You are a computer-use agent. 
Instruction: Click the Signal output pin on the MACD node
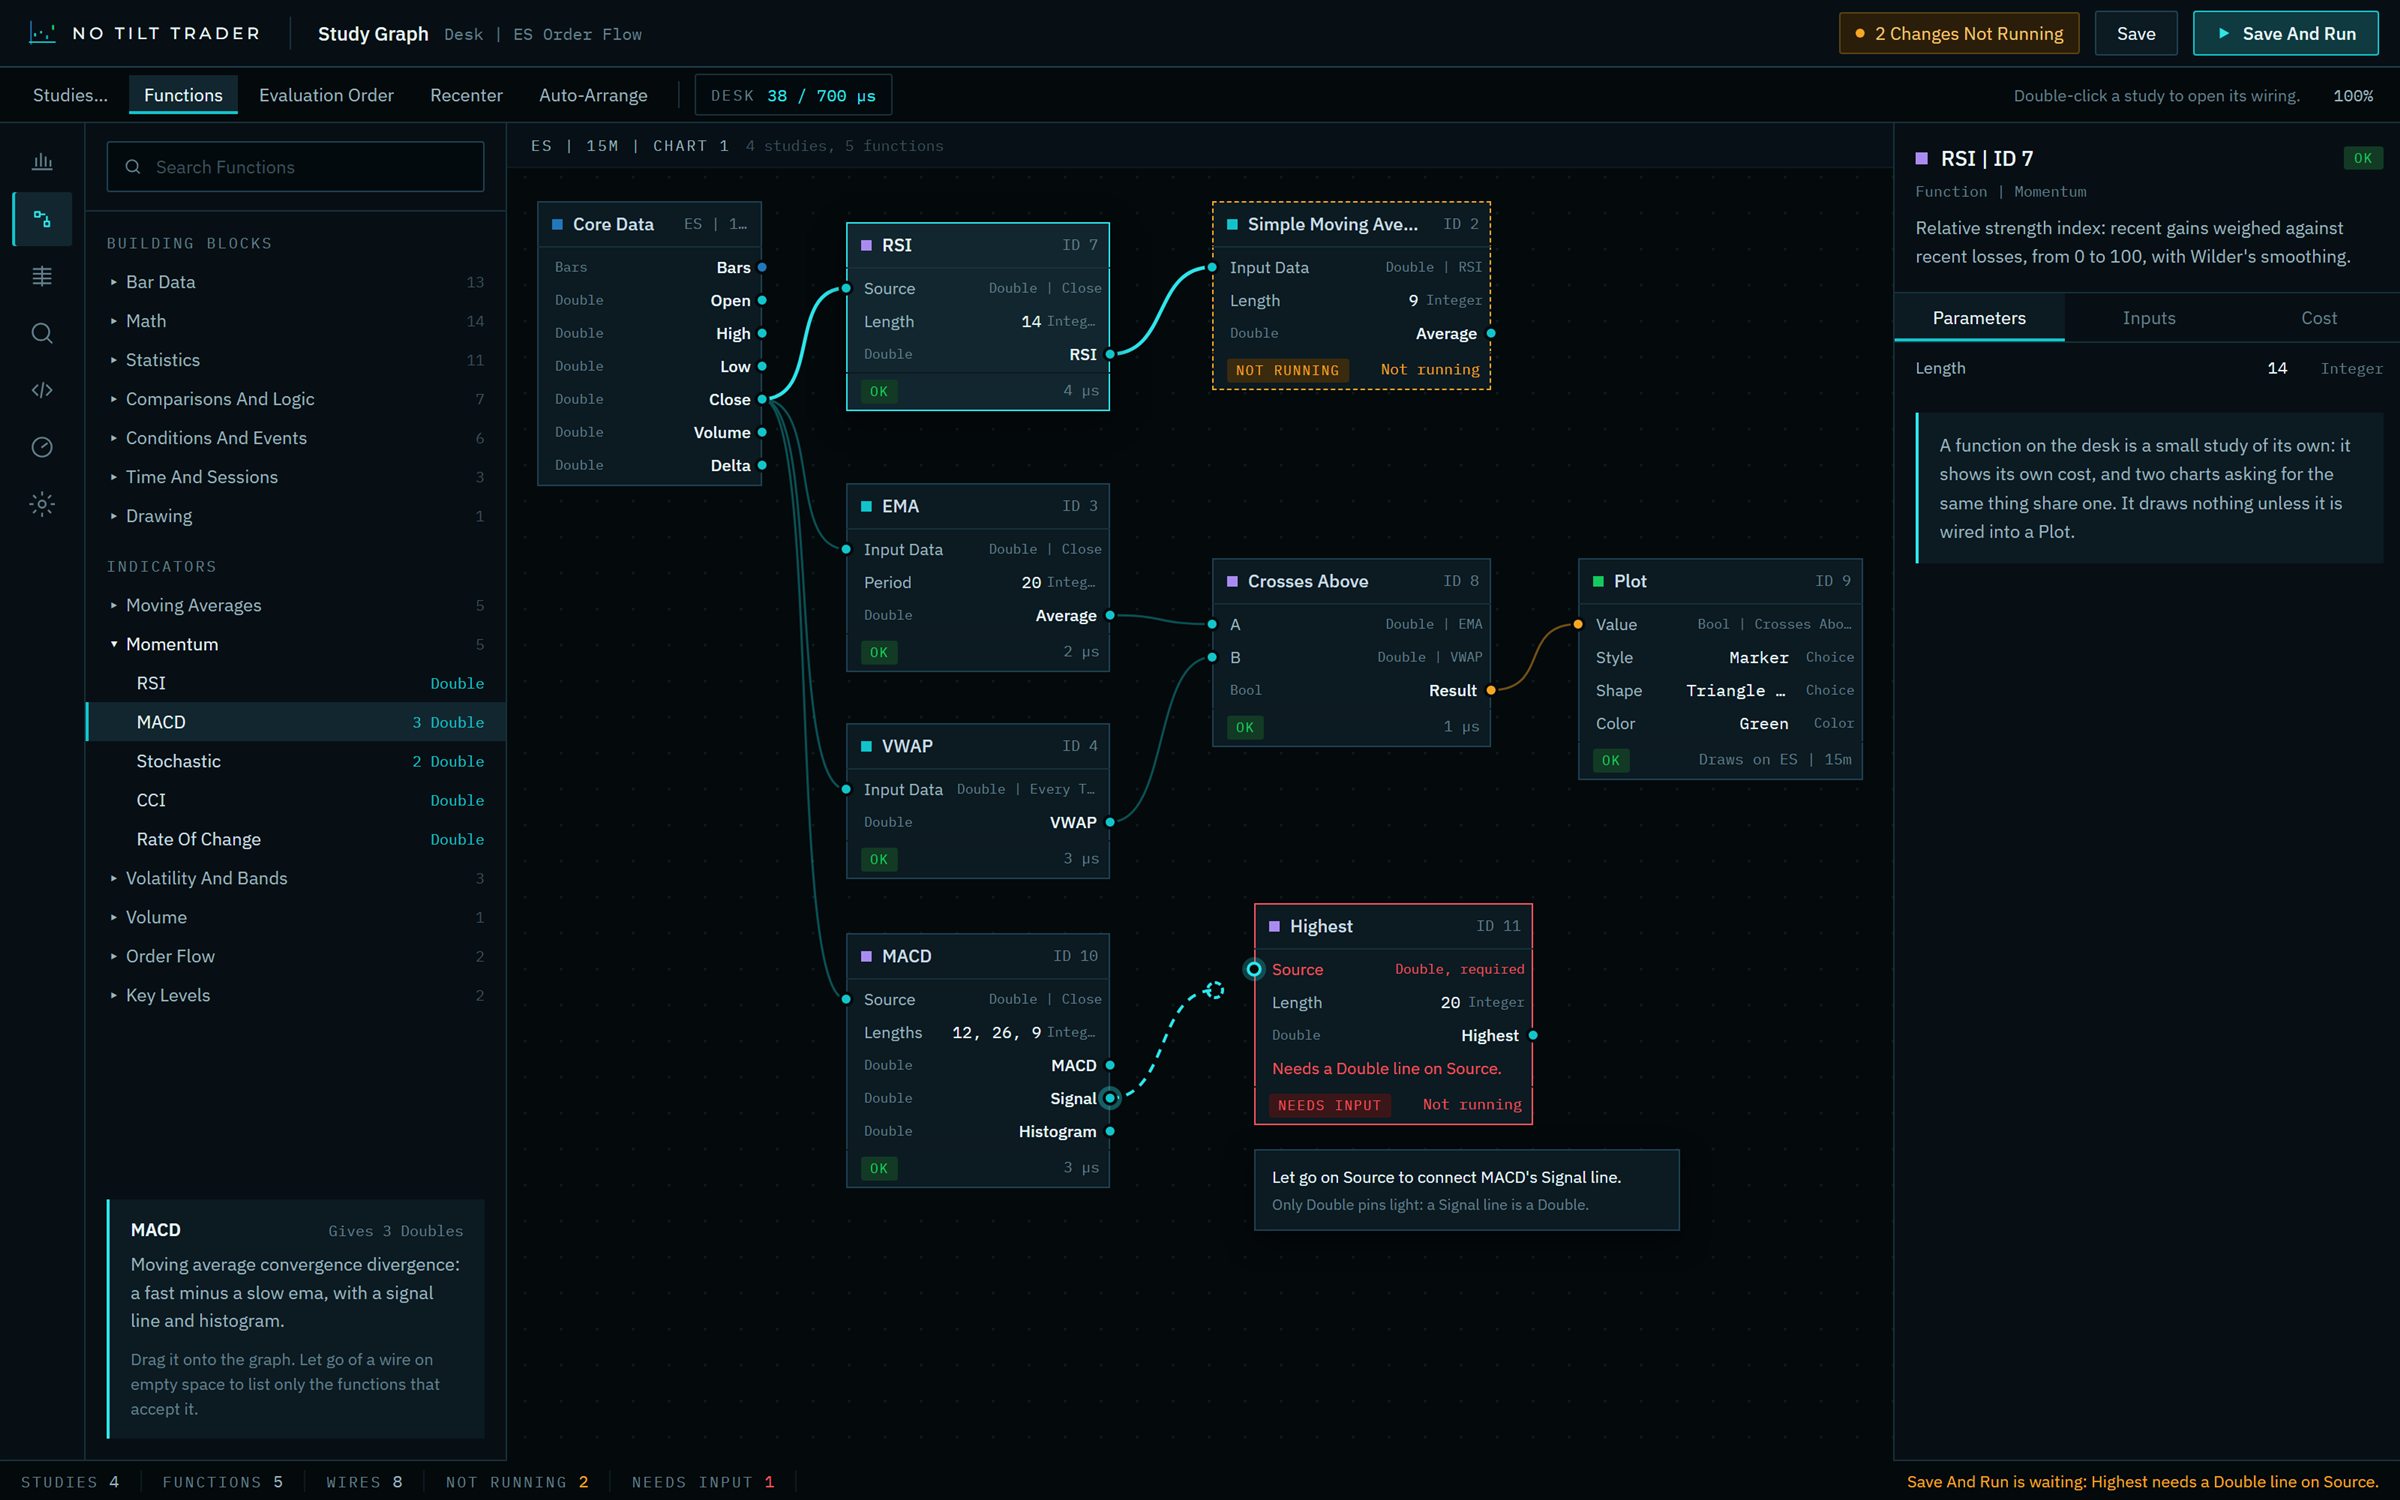click(1110, 1098)
